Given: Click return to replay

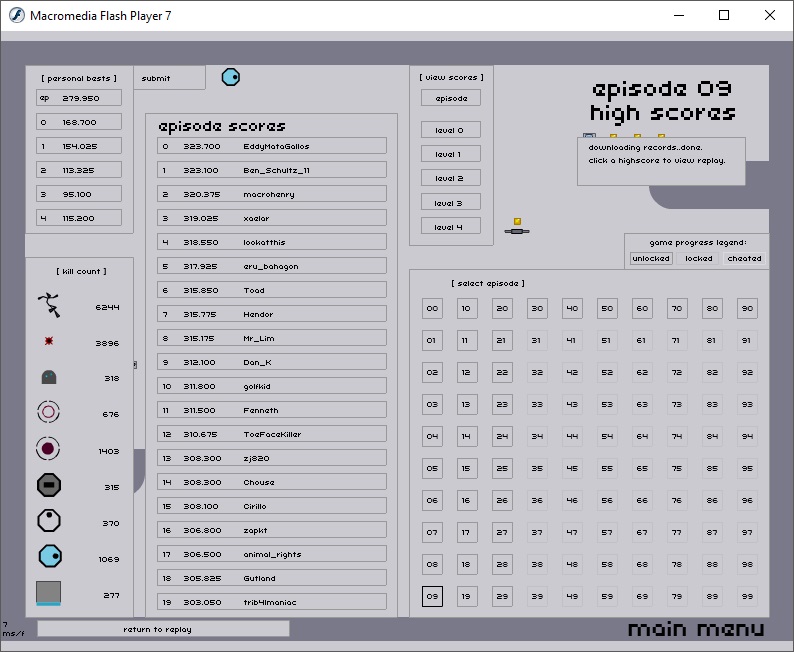Looking at the screenshot, I should (163, 629).
